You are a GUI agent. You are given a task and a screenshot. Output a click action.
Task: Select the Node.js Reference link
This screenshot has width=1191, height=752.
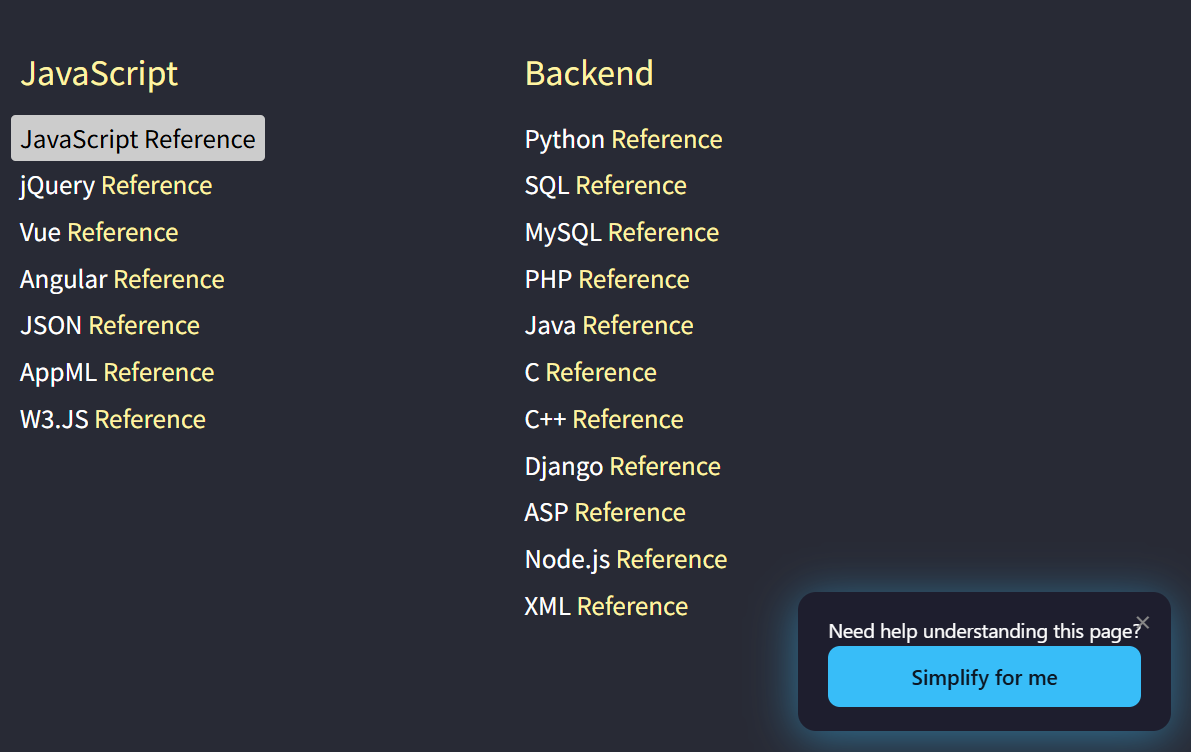(x=625, y=559)
